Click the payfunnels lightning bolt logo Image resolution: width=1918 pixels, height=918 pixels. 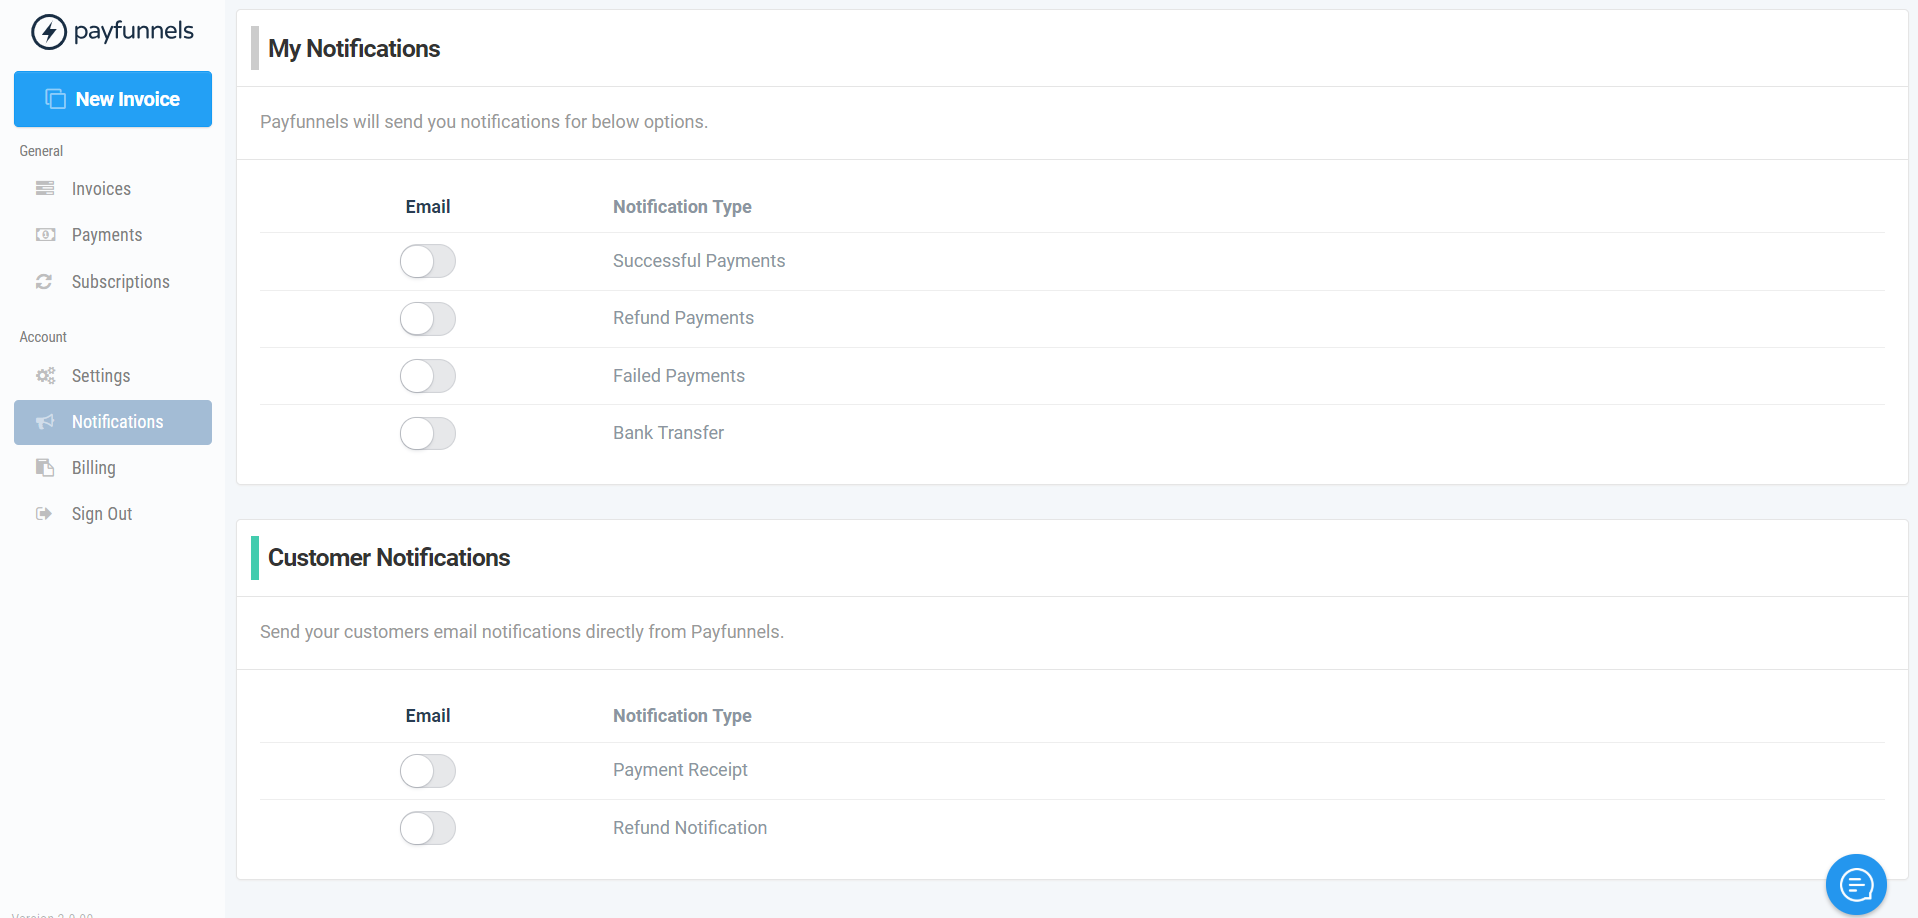(49, 32)
